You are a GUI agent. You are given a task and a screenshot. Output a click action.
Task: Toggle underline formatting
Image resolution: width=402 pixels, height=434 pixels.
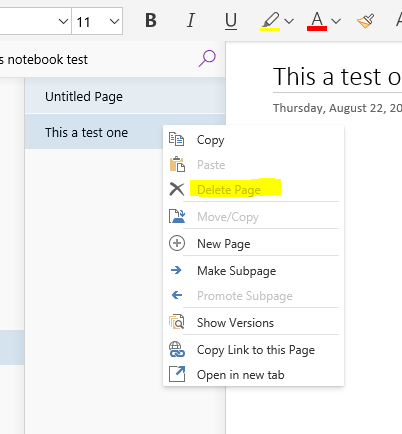231,21
